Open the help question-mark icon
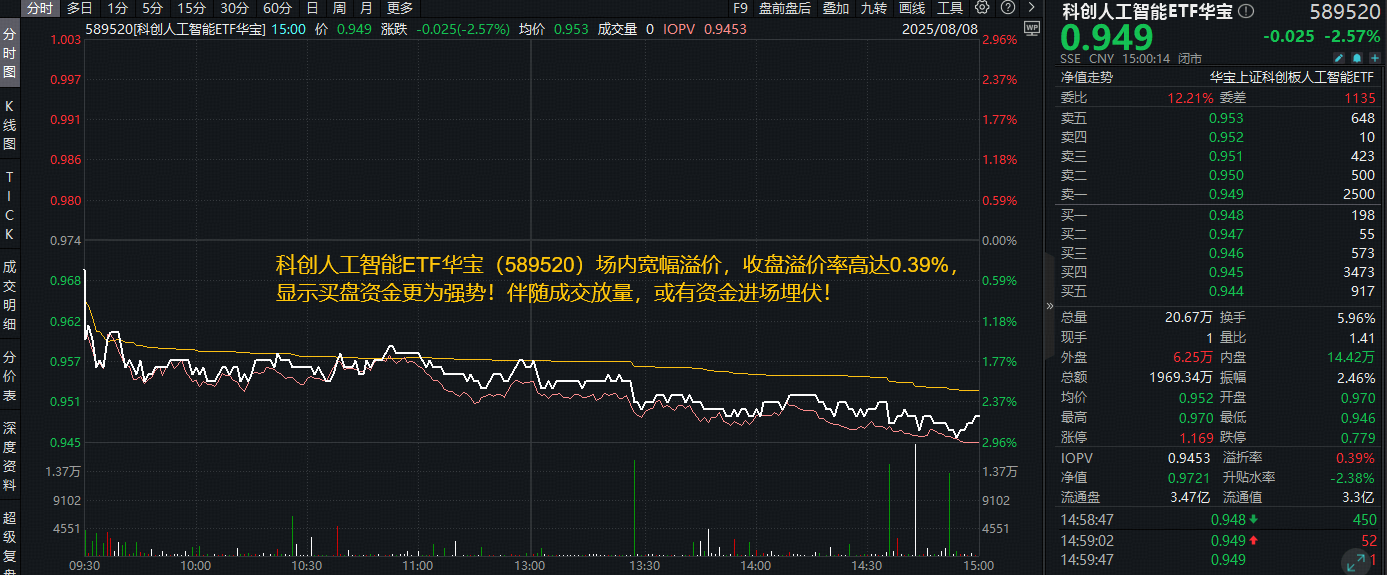 pyautogui.click(x=1008, y=7)
